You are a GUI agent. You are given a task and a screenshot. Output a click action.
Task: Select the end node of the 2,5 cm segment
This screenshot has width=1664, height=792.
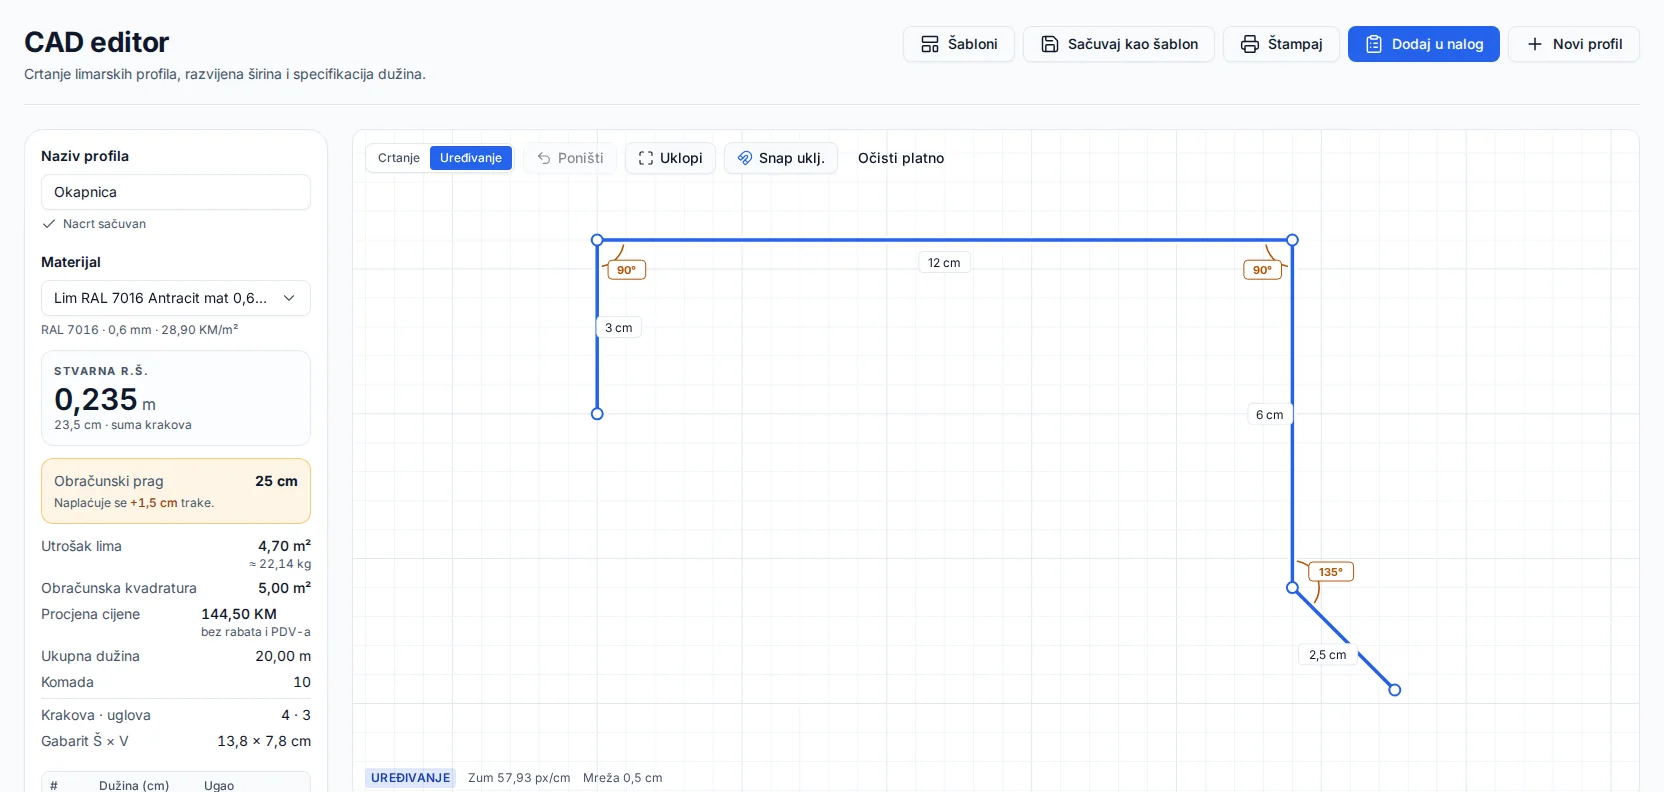click(x=1395, y=690)
